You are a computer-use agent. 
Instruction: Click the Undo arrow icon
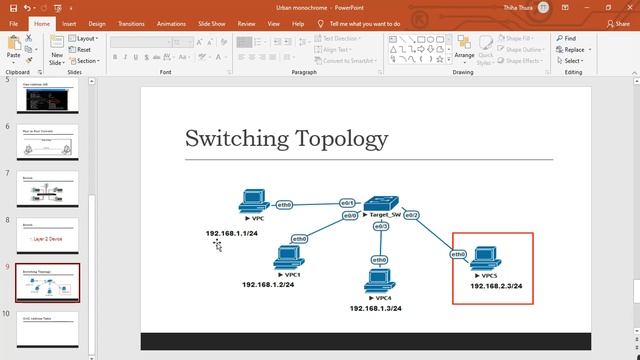pos(27,8)
